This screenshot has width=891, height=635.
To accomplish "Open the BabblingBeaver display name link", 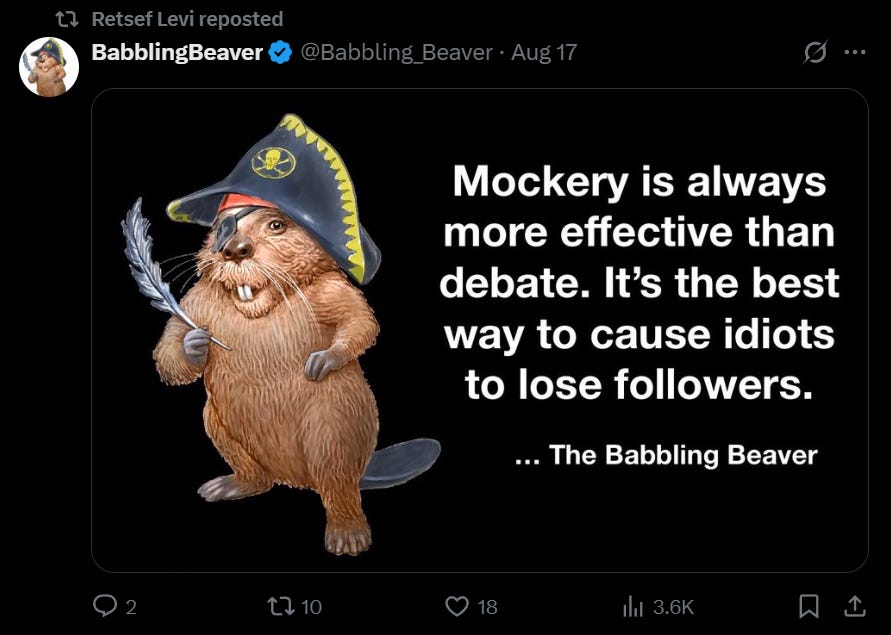I will tap(177, 53).
